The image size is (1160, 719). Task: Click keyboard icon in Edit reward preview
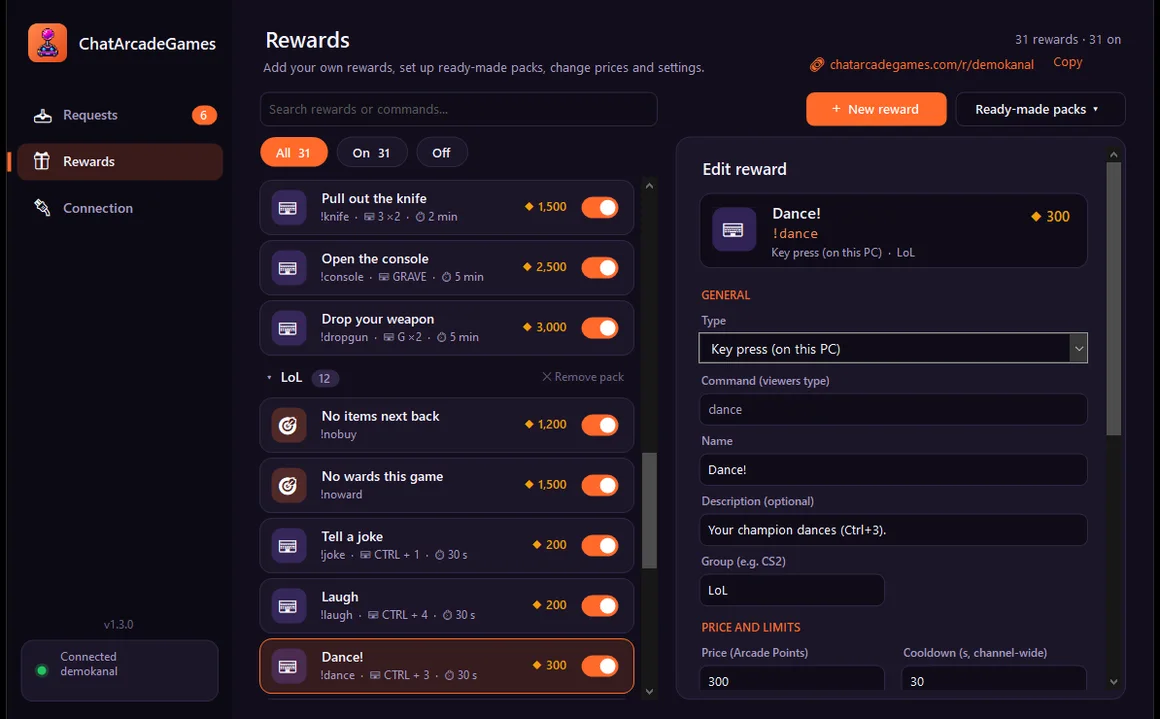coord(733,230)
